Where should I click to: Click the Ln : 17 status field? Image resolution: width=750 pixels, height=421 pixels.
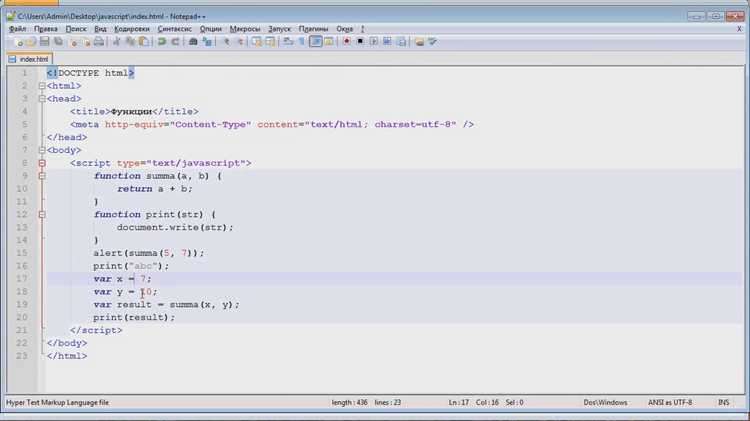(x=459, y=403)
